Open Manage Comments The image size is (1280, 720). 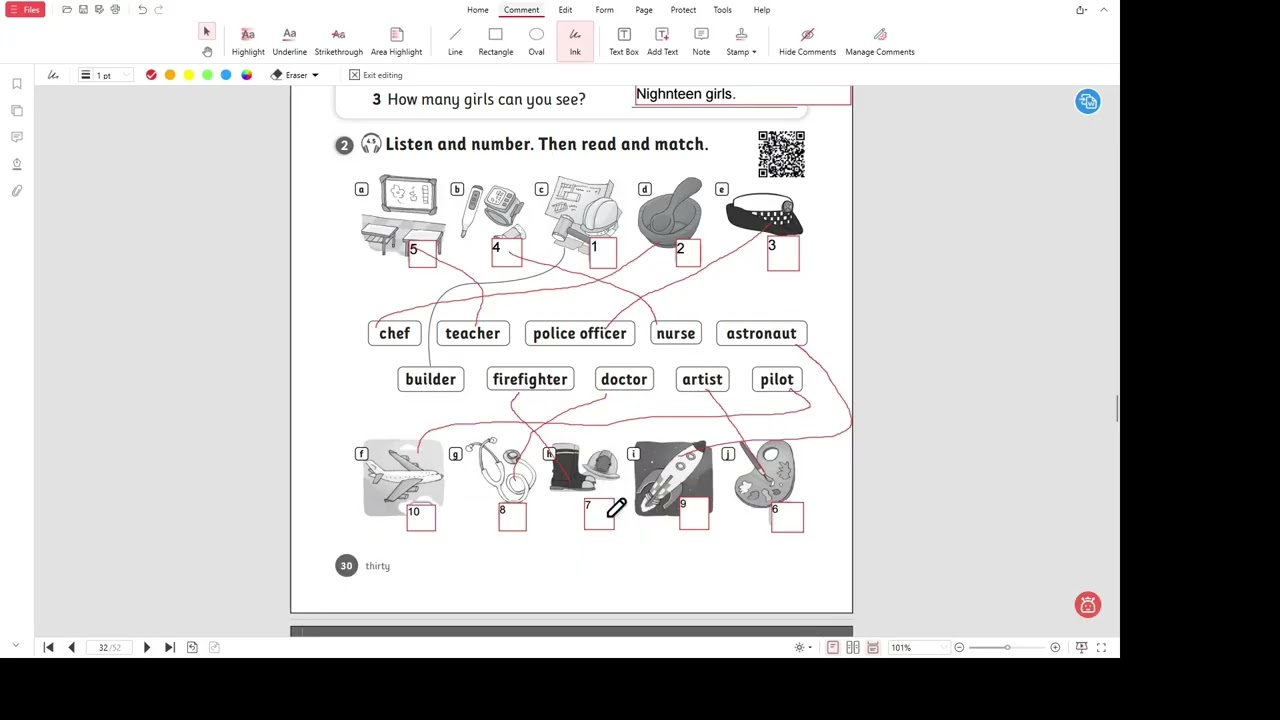tap(880, 42)
